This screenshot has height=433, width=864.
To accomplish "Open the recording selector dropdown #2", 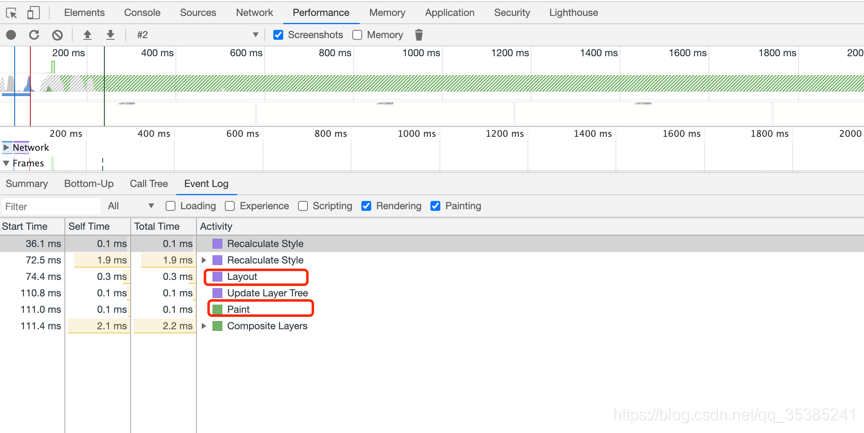I will coord(197,35).
